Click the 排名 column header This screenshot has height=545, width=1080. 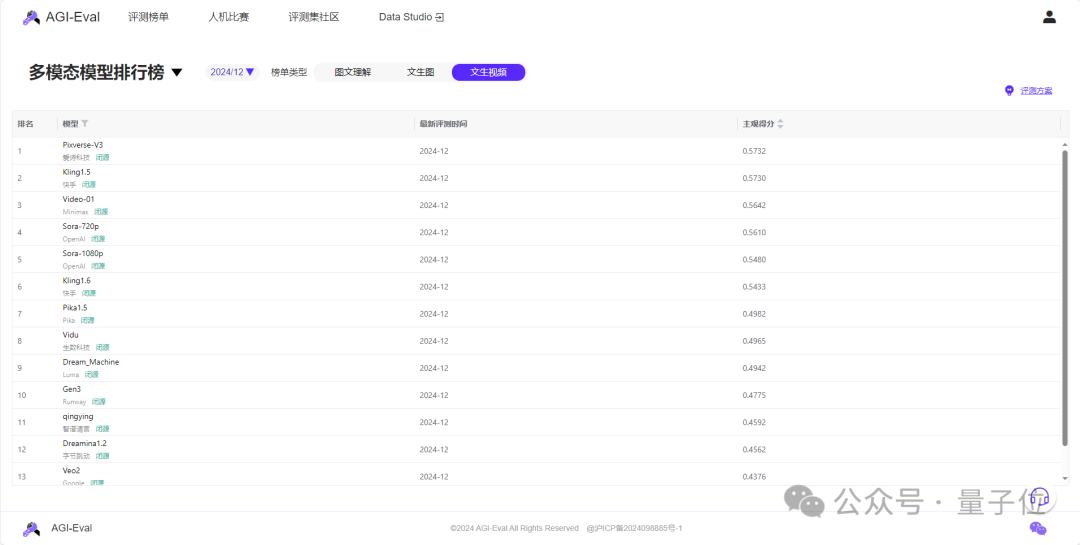(x=25, y=124)
